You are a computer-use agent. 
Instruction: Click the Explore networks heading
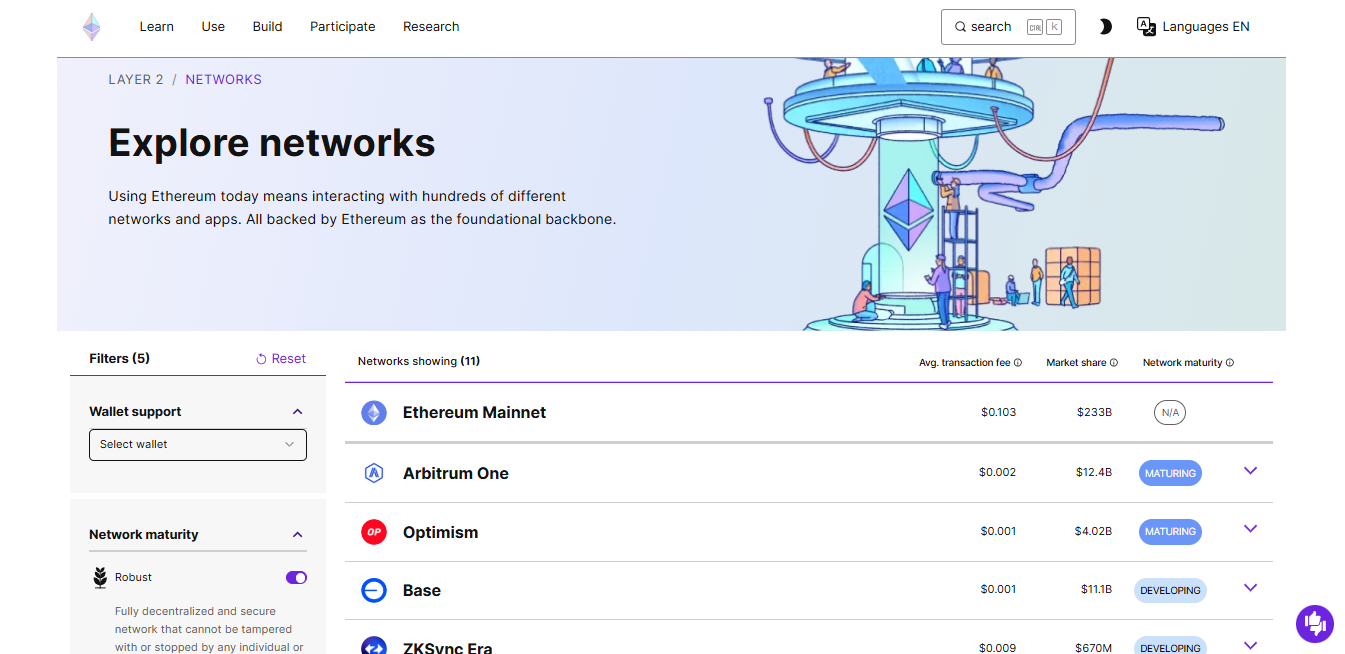pos(272,143)
